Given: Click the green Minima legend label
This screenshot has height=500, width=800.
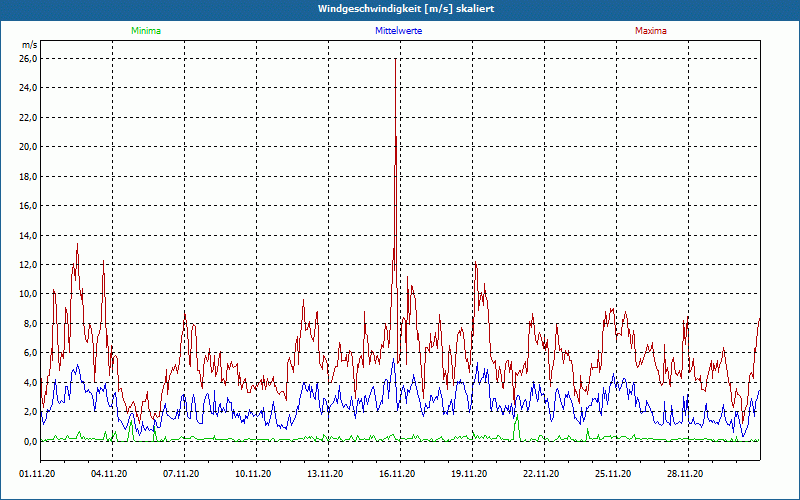Looking at the screenshot, I should pyautogui.click(x=146, y=31).
